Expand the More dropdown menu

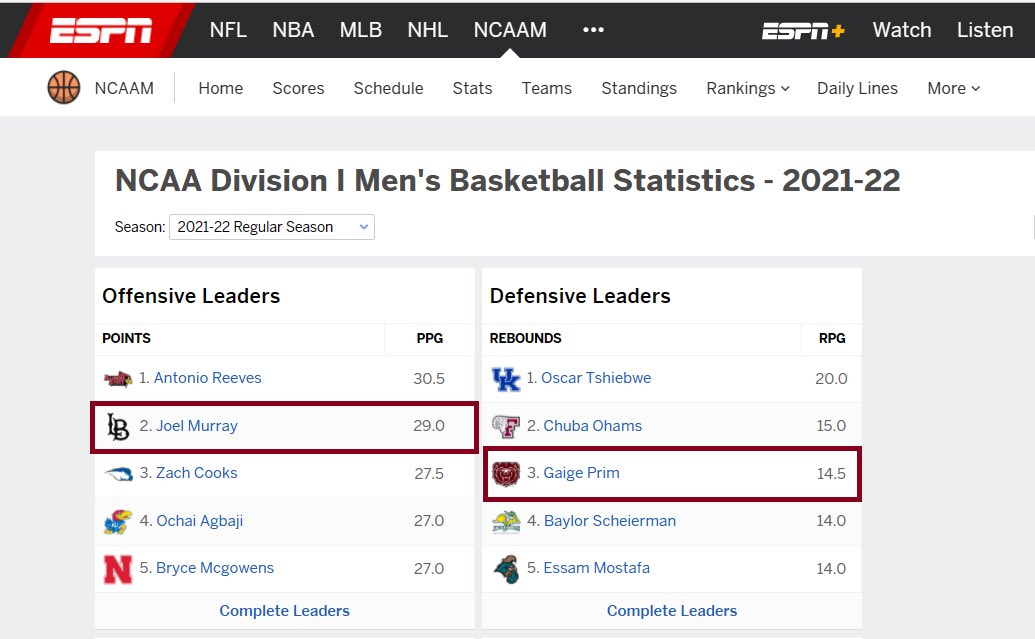click(x=954, y=88)
